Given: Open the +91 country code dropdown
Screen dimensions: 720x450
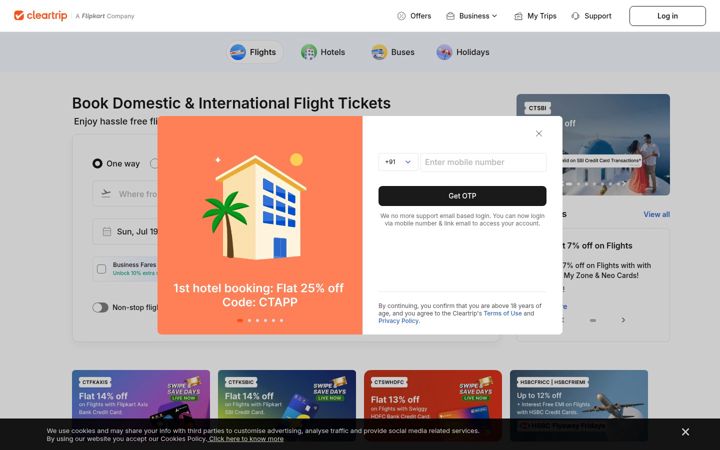Looking at the screenshot, I should [398, 162].
